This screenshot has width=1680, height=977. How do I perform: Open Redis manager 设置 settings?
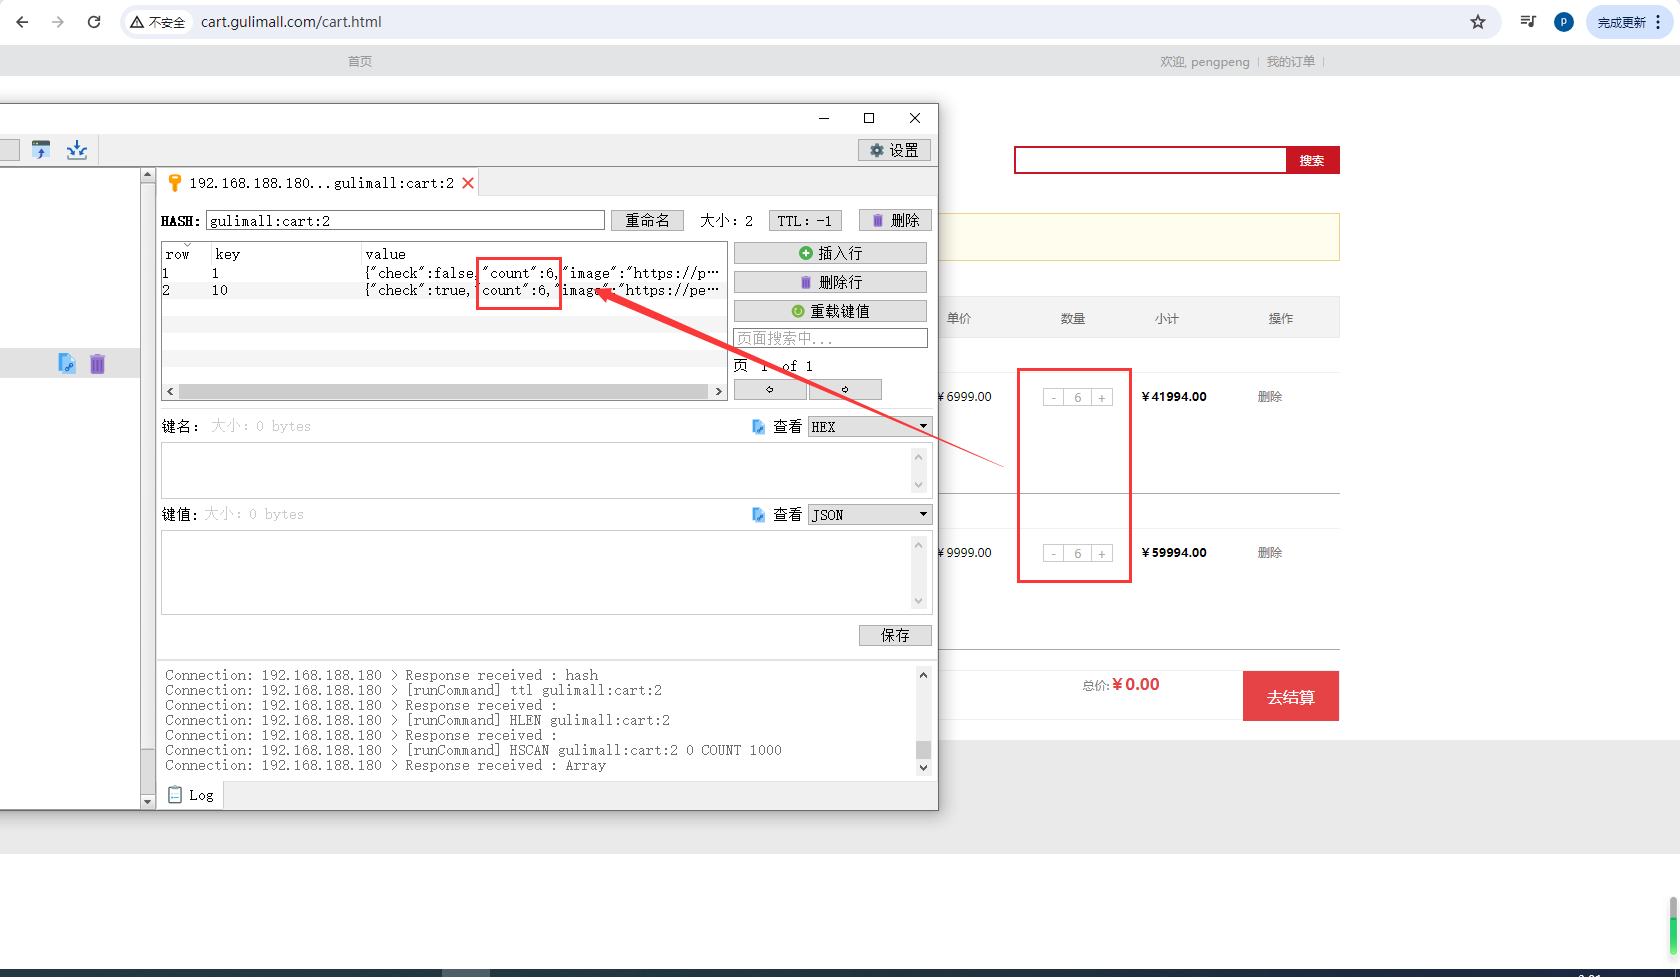pyautogui.click(x=894, y=150)
